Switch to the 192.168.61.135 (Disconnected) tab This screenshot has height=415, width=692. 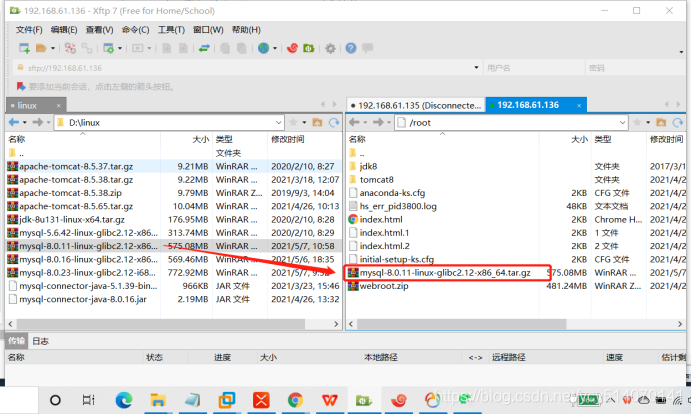416,105
